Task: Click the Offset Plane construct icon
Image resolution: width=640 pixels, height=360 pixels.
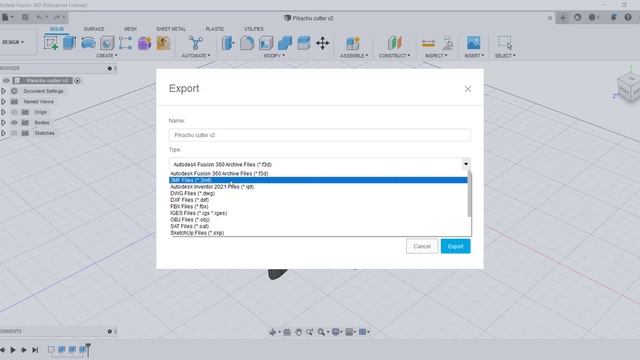Action: [x=394, y=43]
